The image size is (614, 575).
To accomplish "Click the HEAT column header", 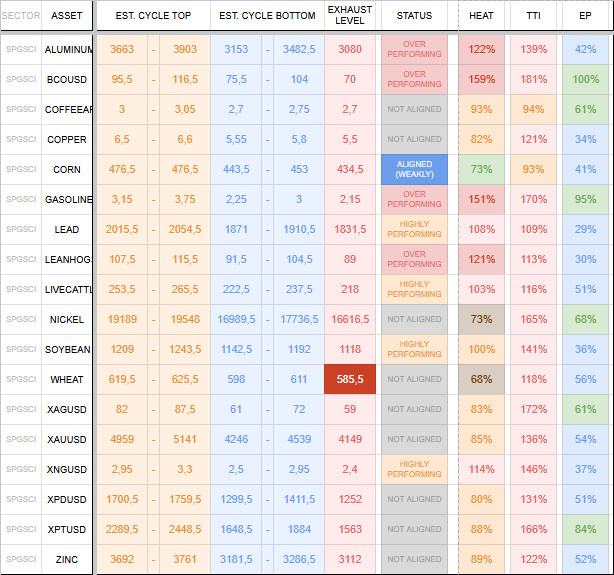I will point(481,16).
